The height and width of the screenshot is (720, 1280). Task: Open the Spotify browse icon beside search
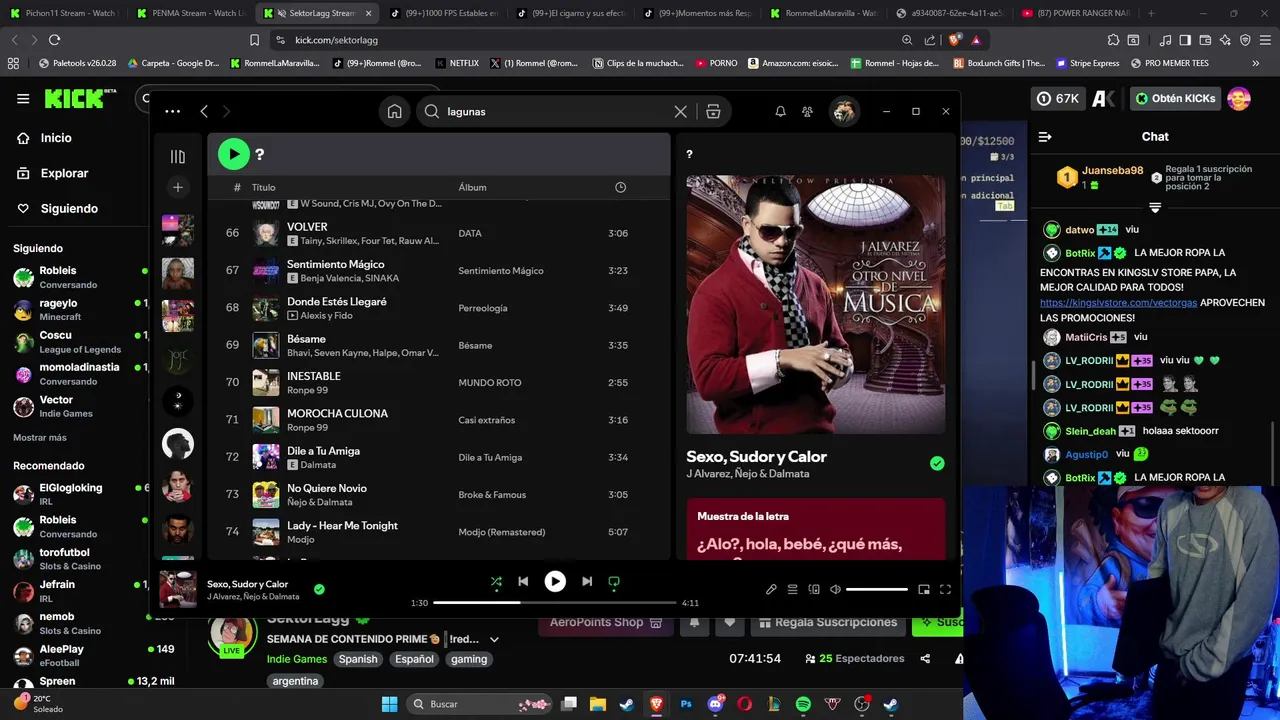(713, 112)
